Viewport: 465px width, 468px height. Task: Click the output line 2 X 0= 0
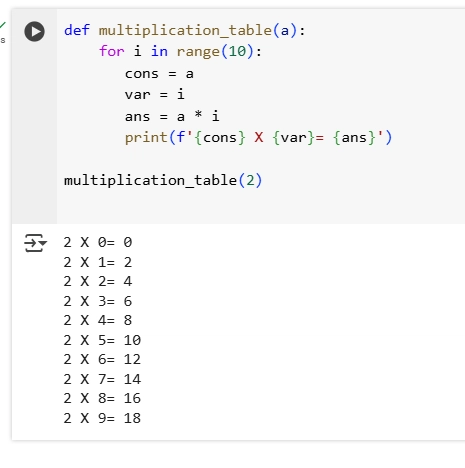click(x=98, y=242)
